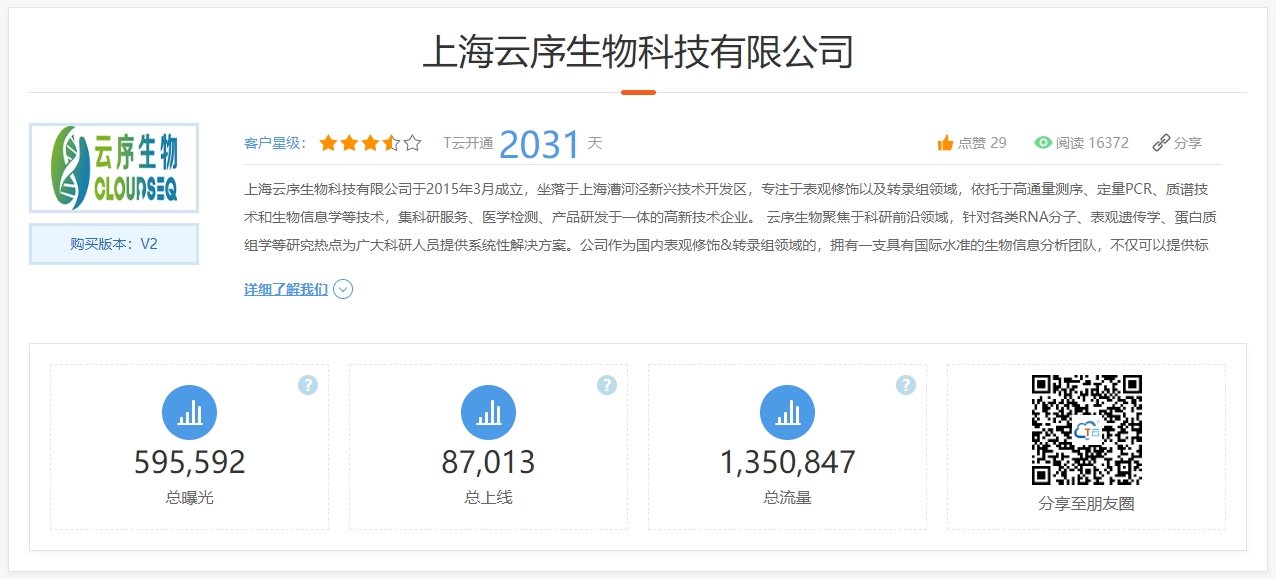This screenshot has height=579, width=1276.
Task: Click the share chain-link icon
Action: [1161, 143]
